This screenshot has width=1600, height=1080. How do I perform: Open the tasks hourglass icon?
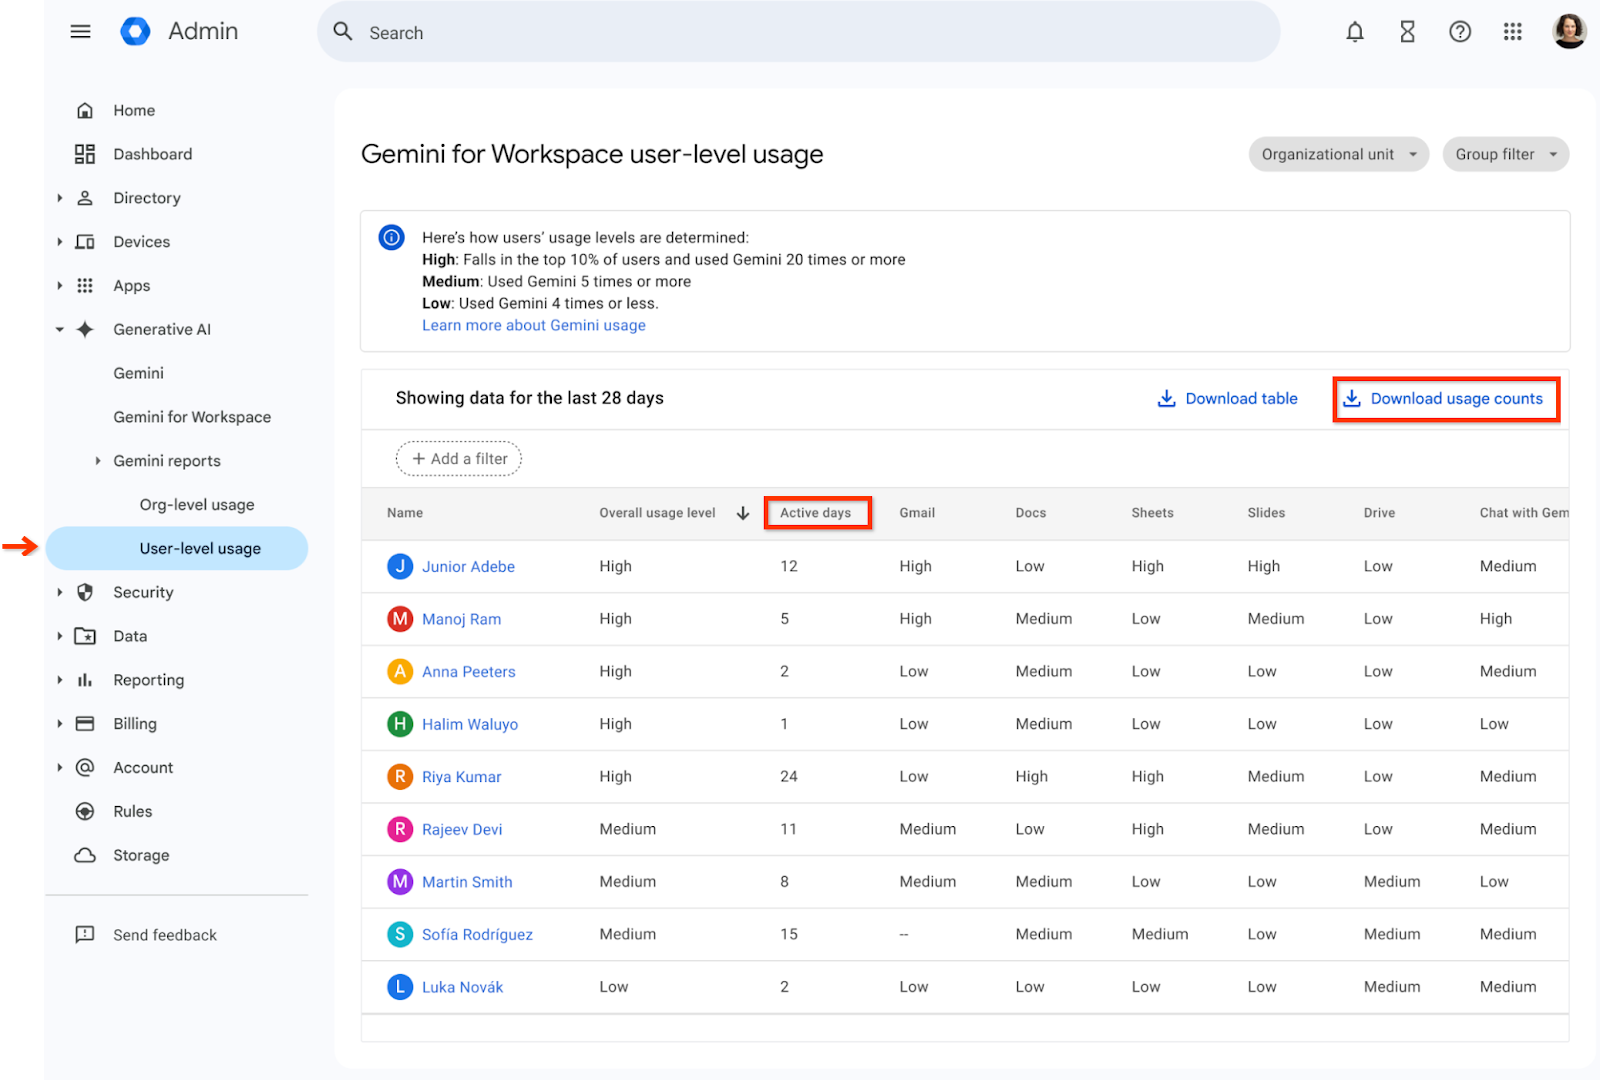pyautogui.click(x=1407, y=32)
